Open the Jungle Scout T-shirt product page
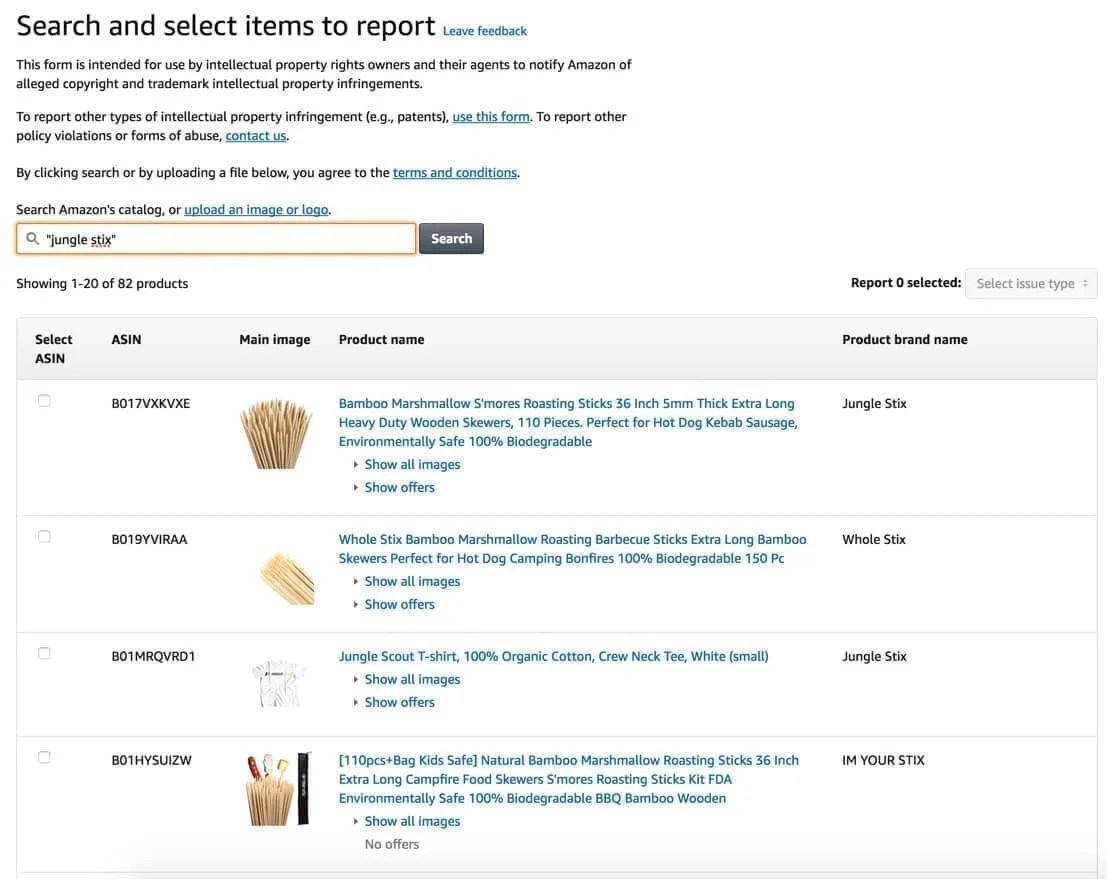 coord(553,654)
